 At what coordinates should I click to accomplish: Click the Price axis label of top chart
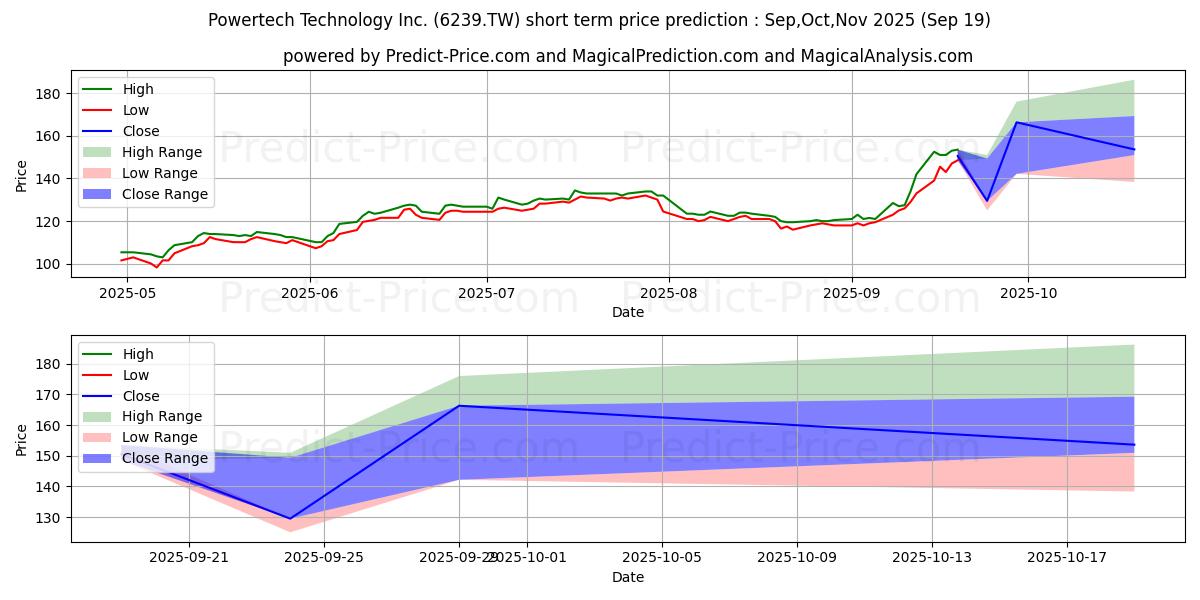point(22,174)
